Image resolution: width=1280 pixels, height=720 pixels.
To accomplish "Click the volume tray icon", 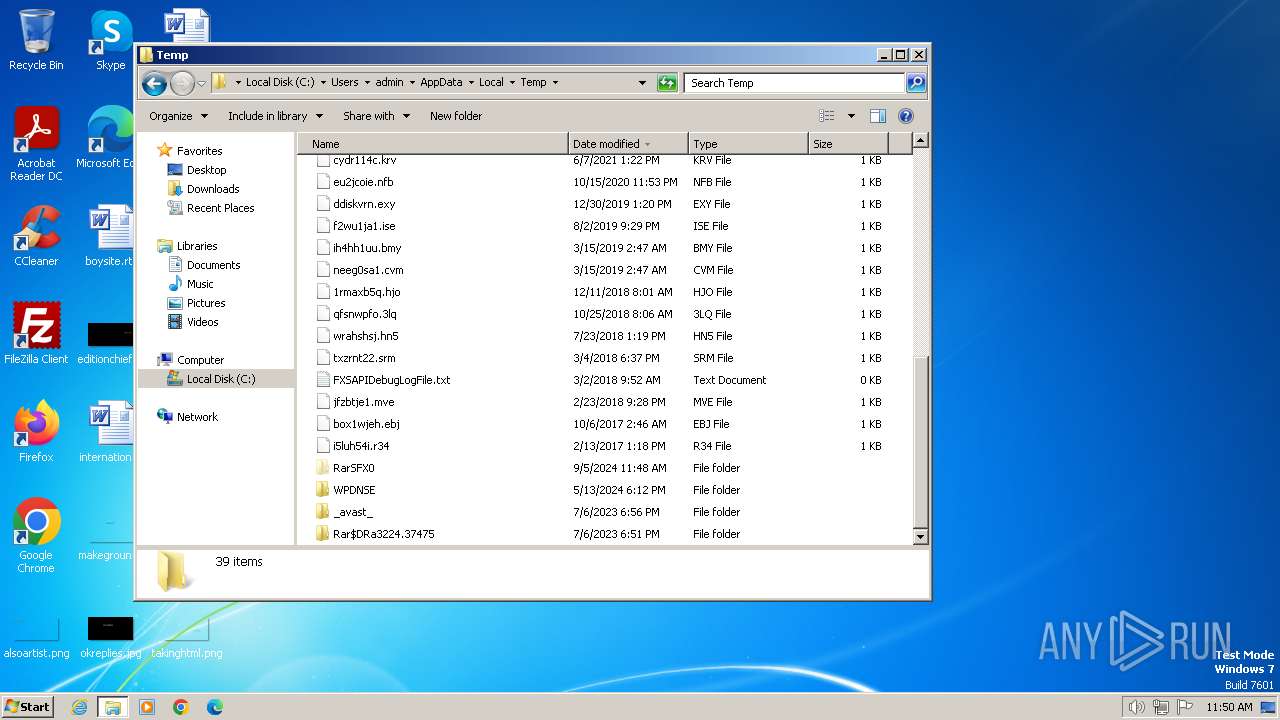I will click(x=1136, y=707).
